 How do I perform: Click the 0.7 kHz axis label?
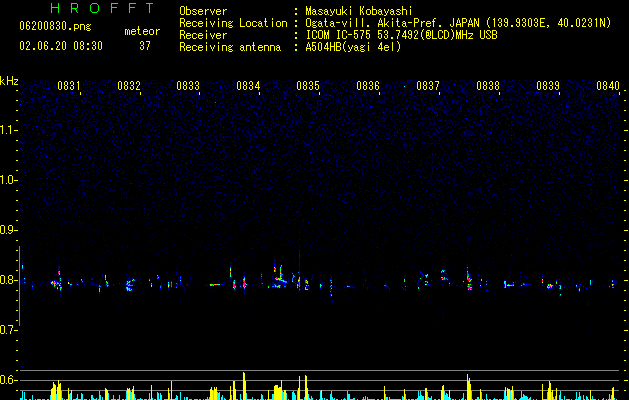pyautogui.click(x=9, y=330)
